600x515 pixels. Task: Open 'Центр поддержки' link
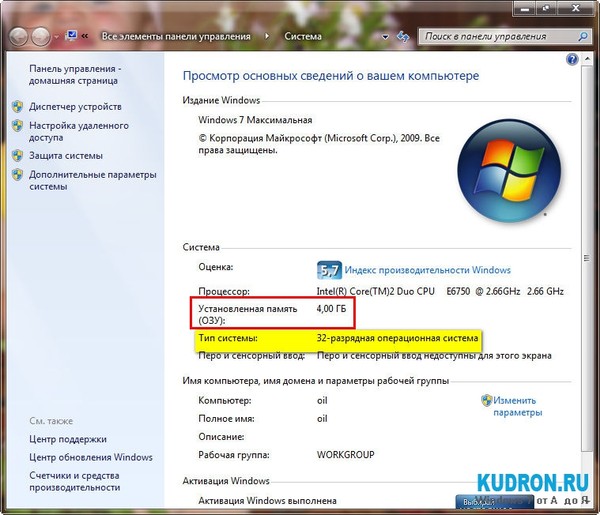[68, 439]
